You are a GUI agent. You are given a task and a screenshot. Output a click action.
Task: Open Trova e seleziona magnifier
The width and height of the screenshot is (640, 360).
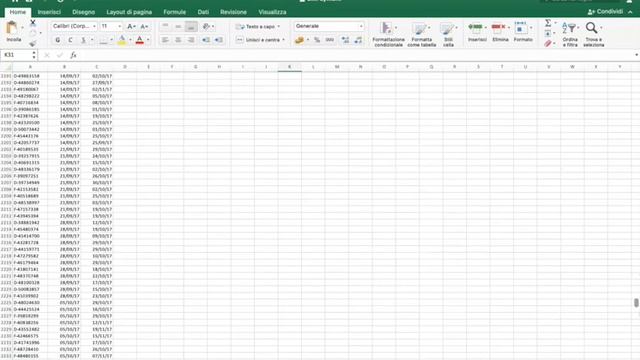[593, 34]
